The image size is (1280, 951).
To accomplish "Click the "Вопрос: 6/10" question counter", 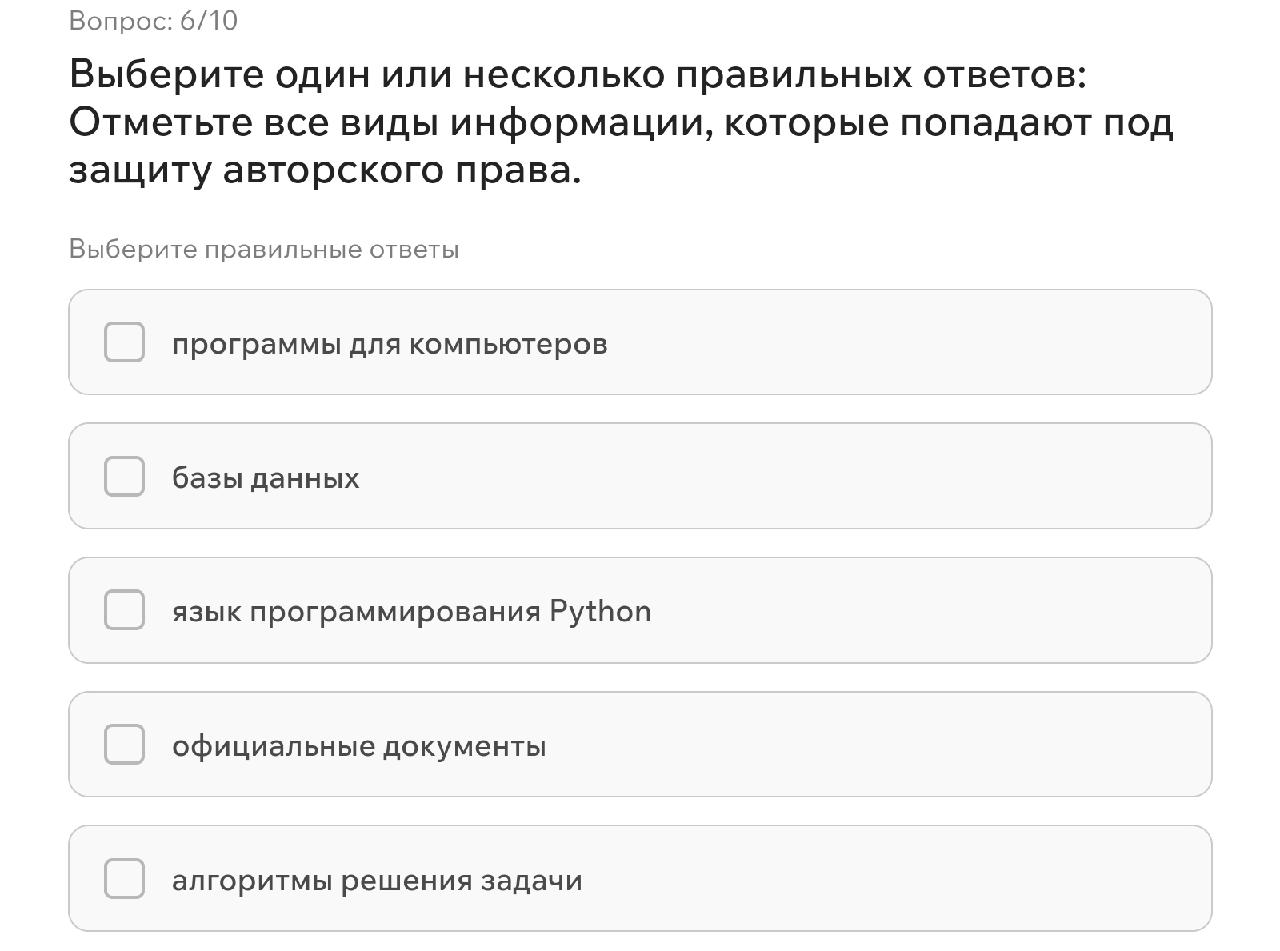I will point(153,21).
